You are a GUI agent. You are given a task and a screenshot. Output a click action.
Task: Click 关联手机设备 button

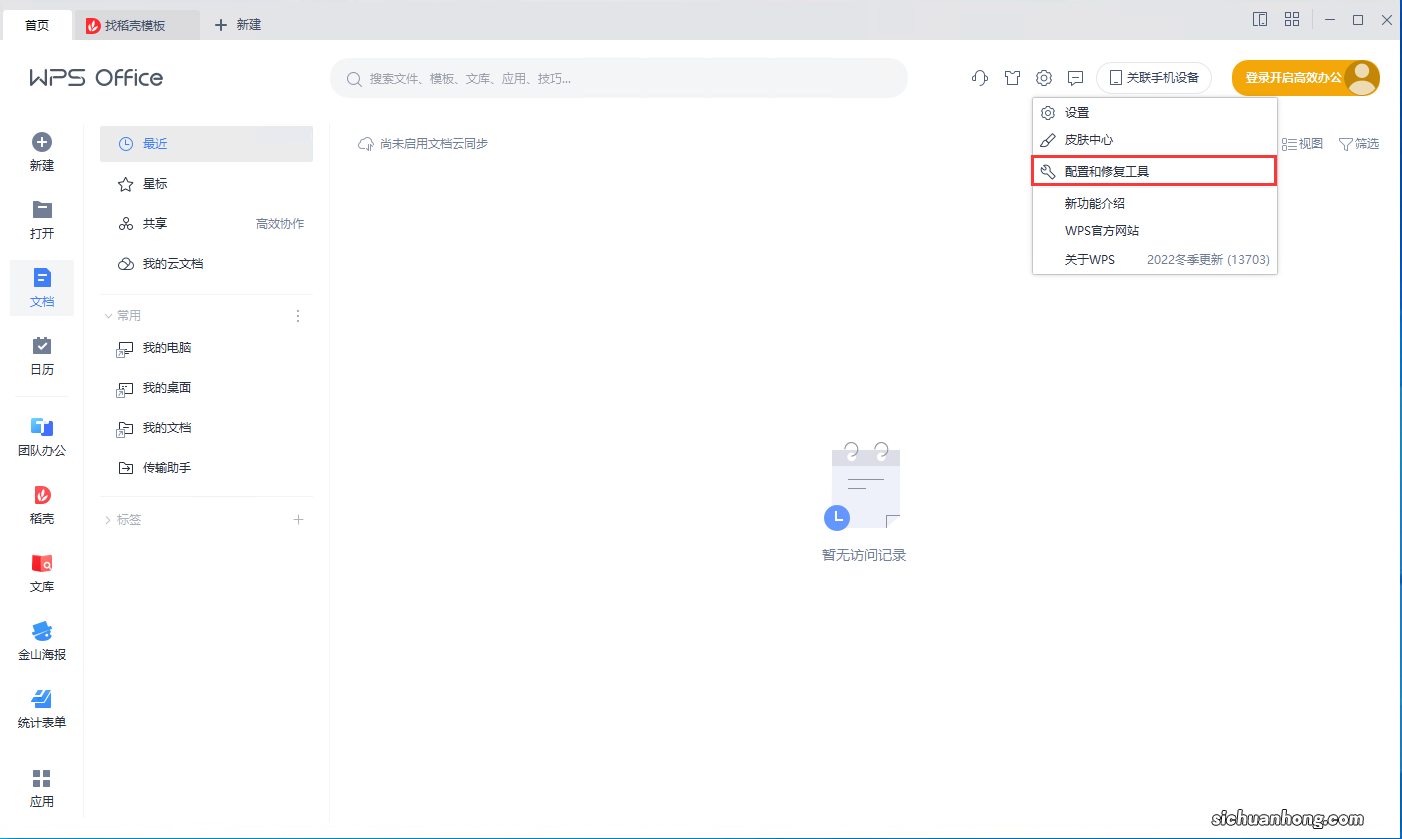point(1154,78)
